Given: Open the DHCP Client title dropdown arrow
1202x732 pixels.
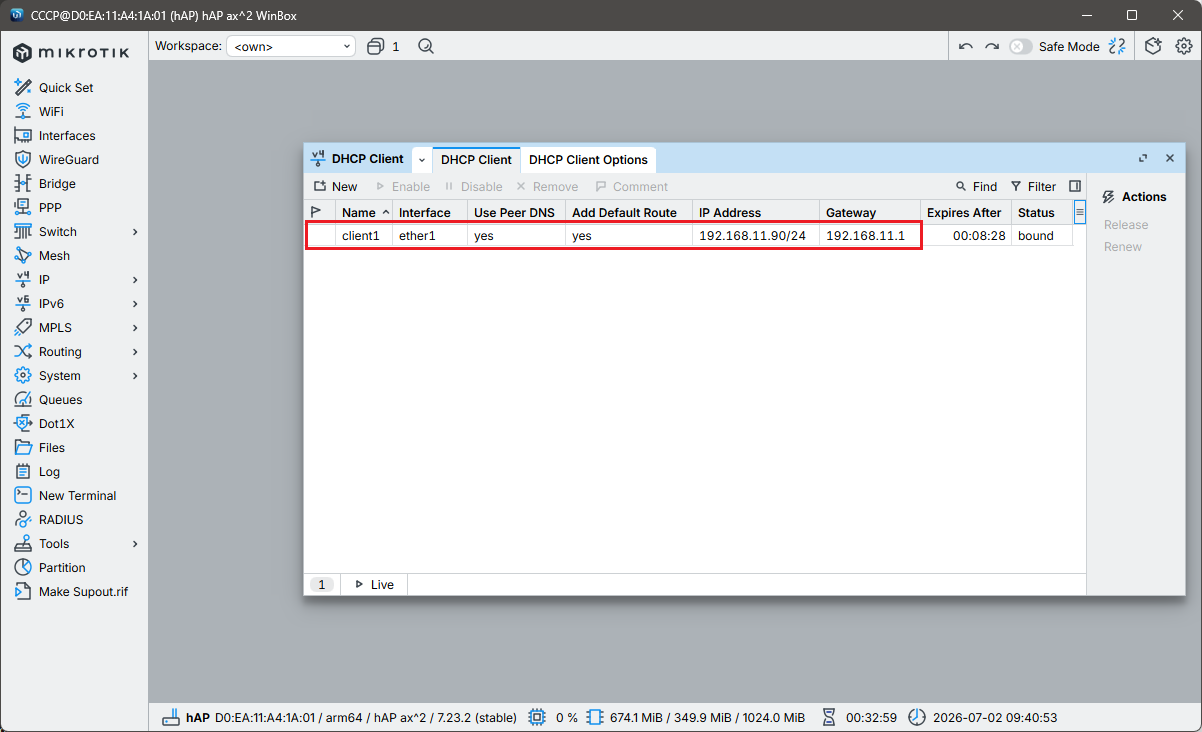Looking at the screenshot, I should 422,159.
